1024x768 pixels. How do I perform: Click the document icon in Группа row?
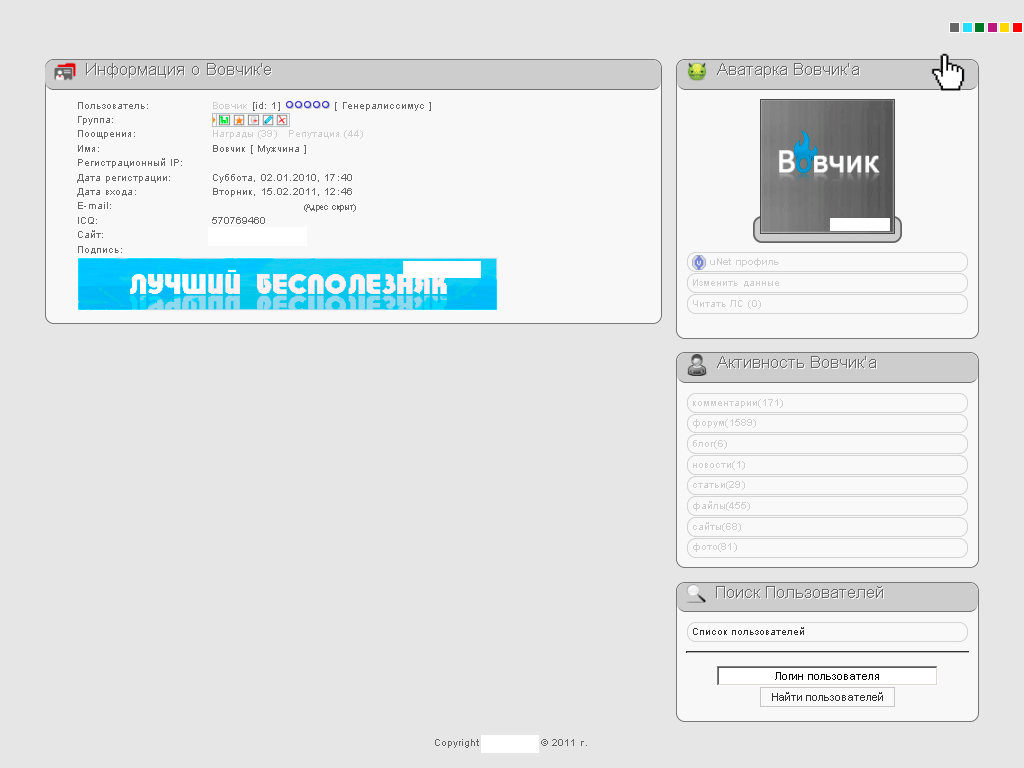(253, 120)
